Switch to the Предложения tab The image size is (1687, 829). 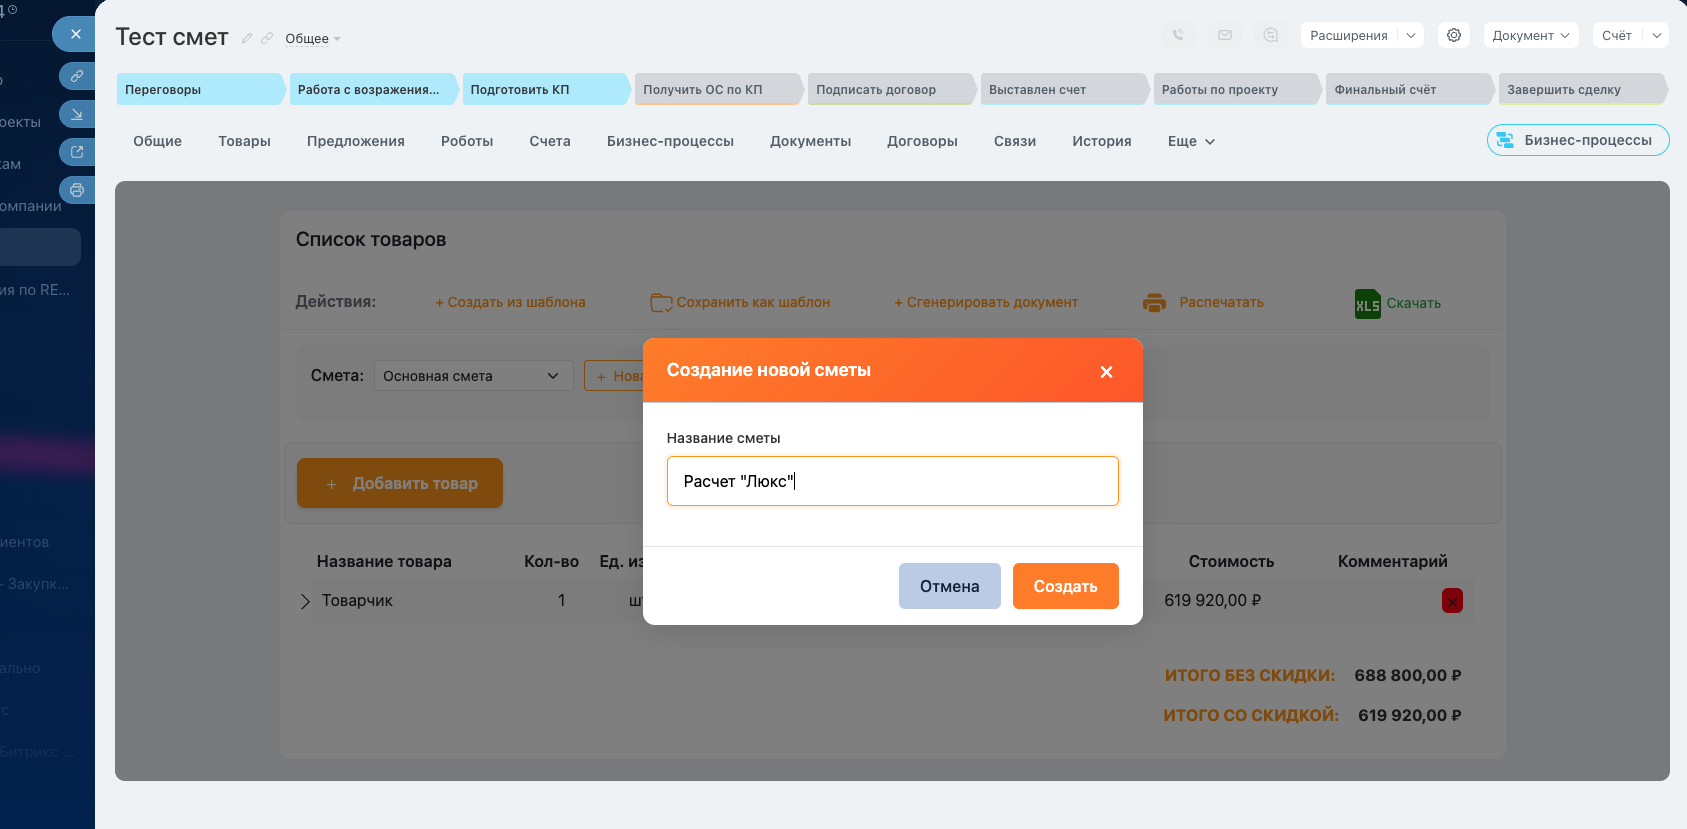click(356, 141)
